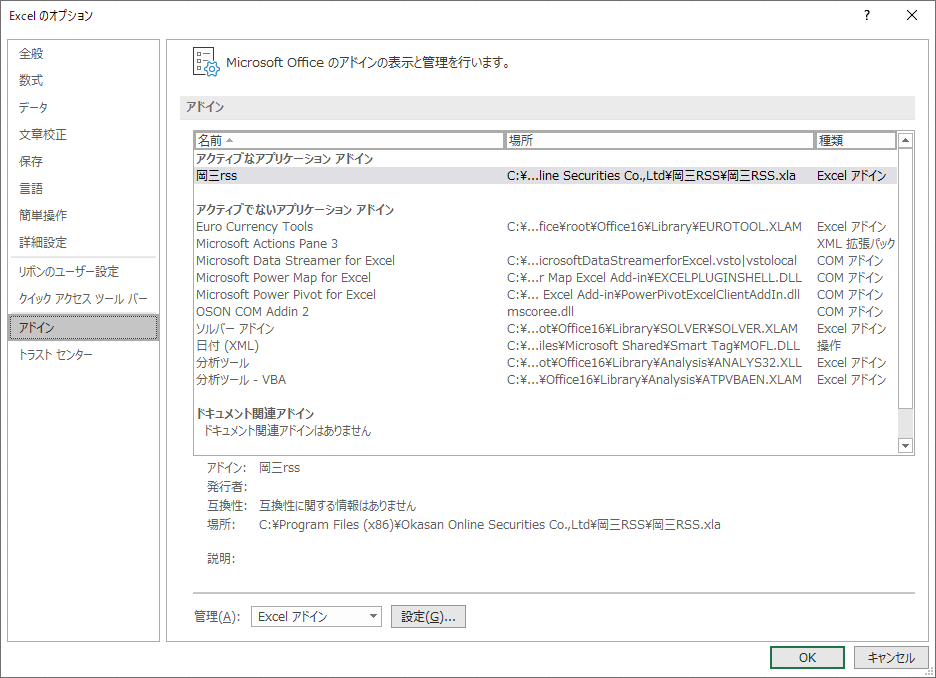Click the add-ins gear icon in header
The width and height of the screenshot is (936, 678).
[x=205, y=62]
